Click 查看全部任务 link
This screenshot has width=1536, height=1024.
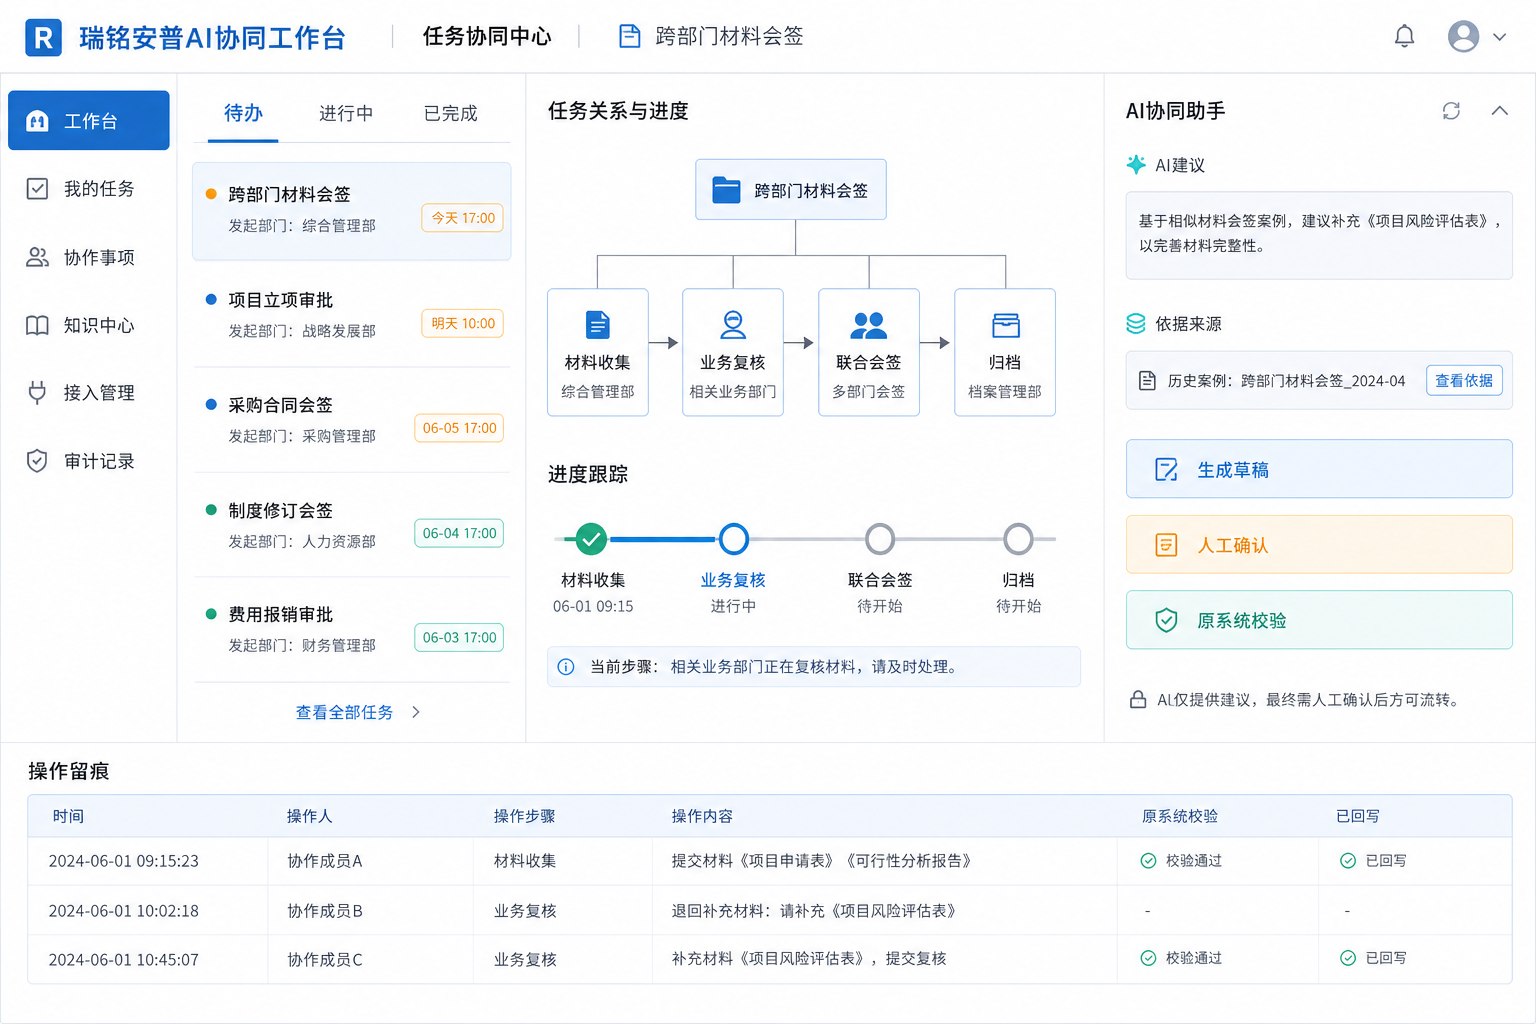[344, 712]
